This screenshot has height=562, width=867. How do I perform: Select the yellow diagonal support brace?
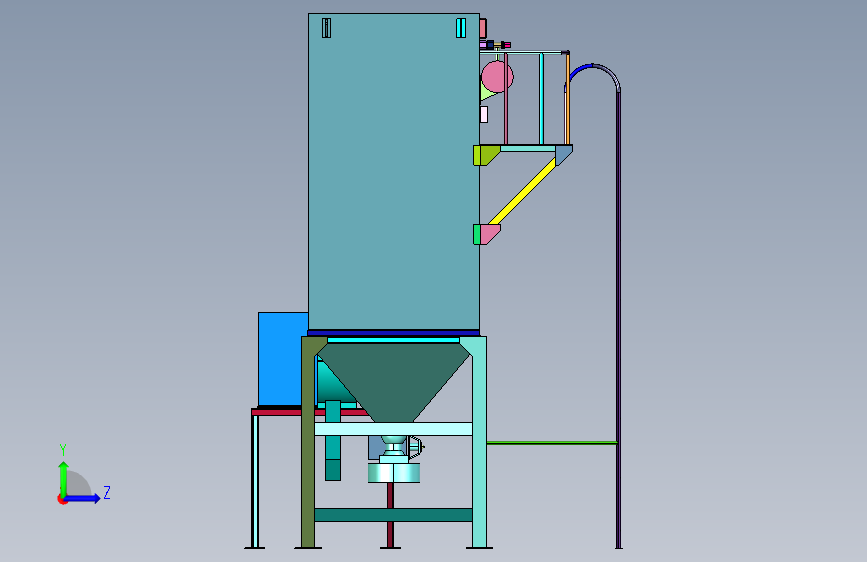pos(522,191)
